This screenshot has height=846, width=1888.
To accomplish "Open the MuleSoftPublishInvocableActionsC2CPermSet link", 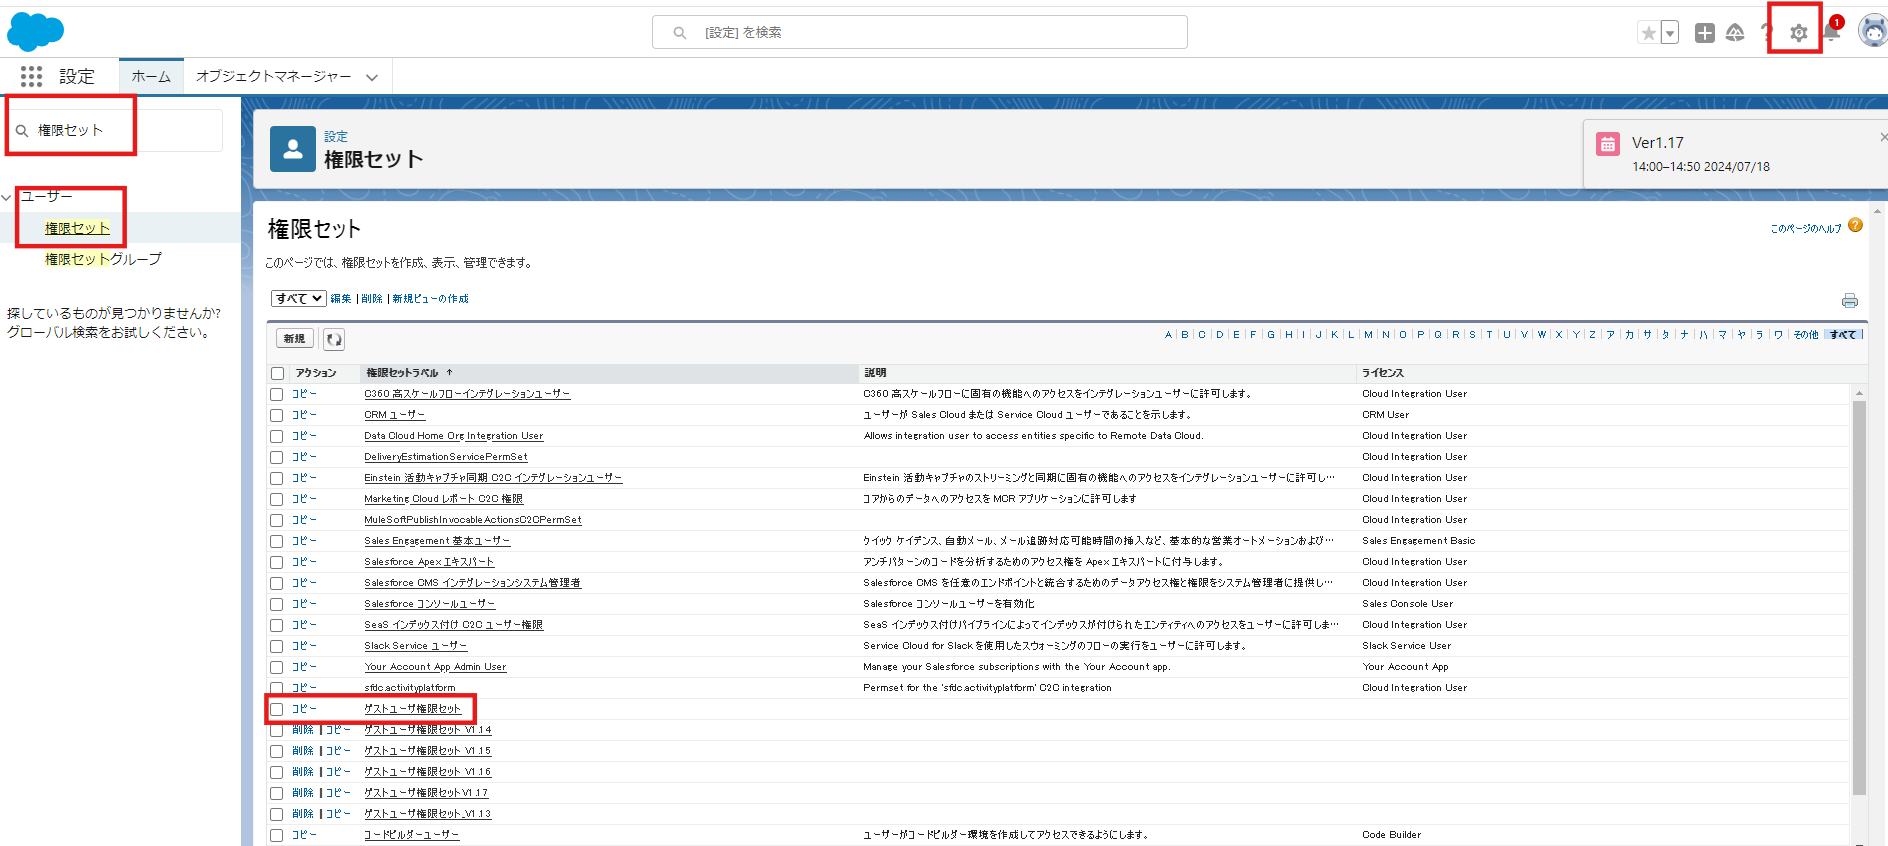I will click(473, 520).
